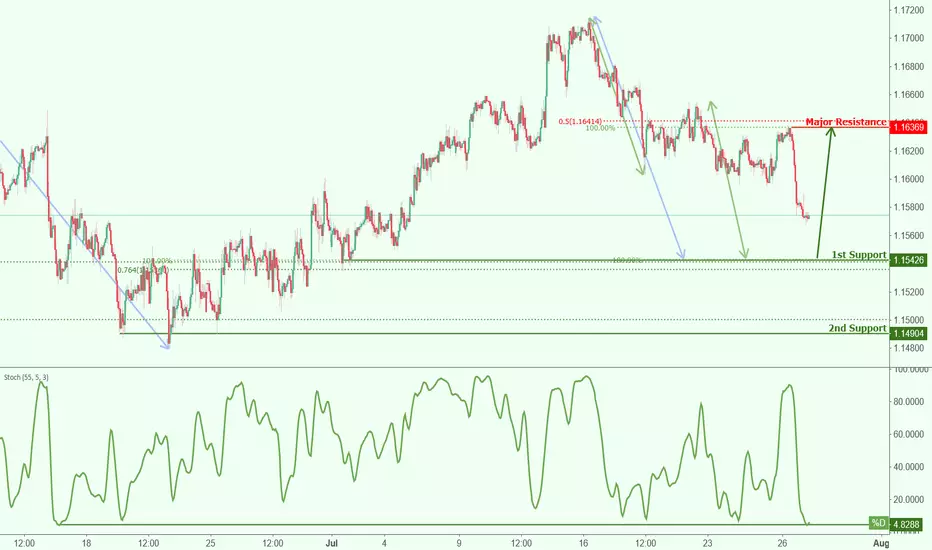Select the green 1.14904 price tag
Viewport: 932px width, 550px height.
[908, 334]
